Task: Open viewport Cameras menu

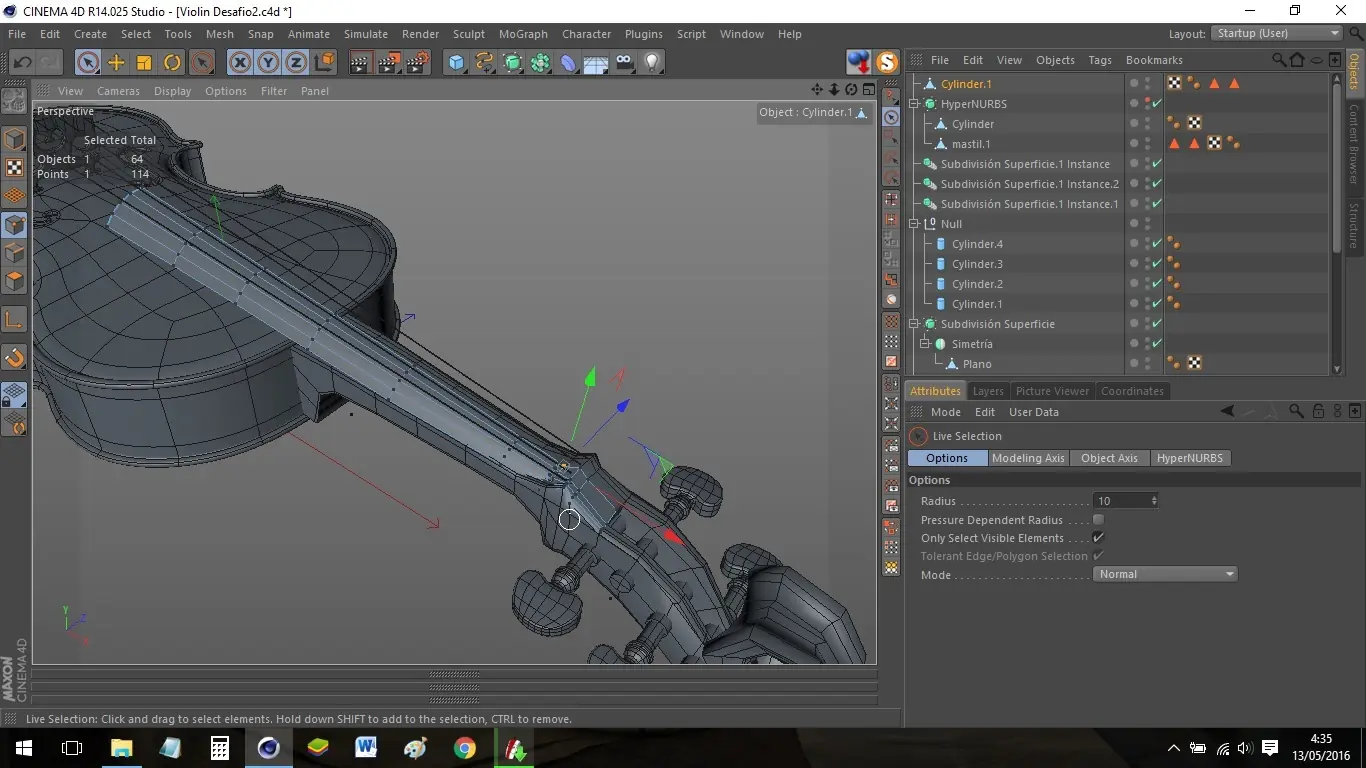Action: point(118,91)
